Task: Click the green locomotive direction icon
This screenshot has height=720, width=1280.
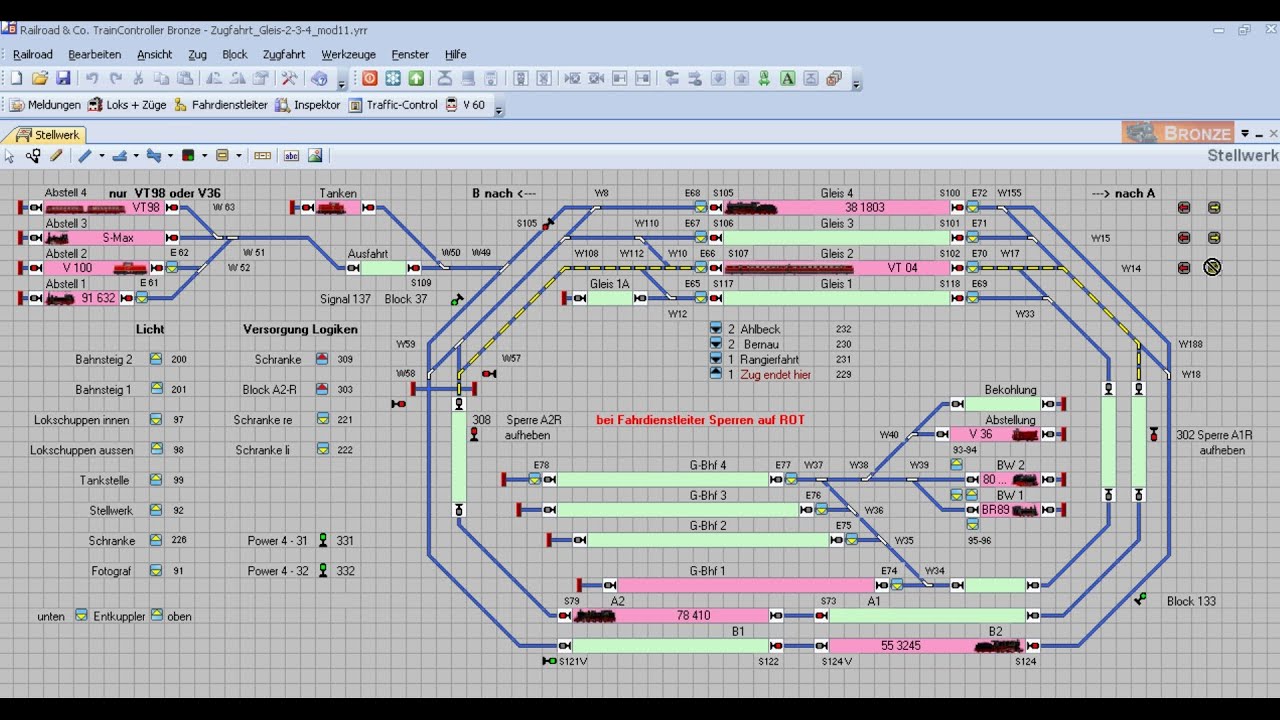Action: pyautogui.click(x=764, y=78)
